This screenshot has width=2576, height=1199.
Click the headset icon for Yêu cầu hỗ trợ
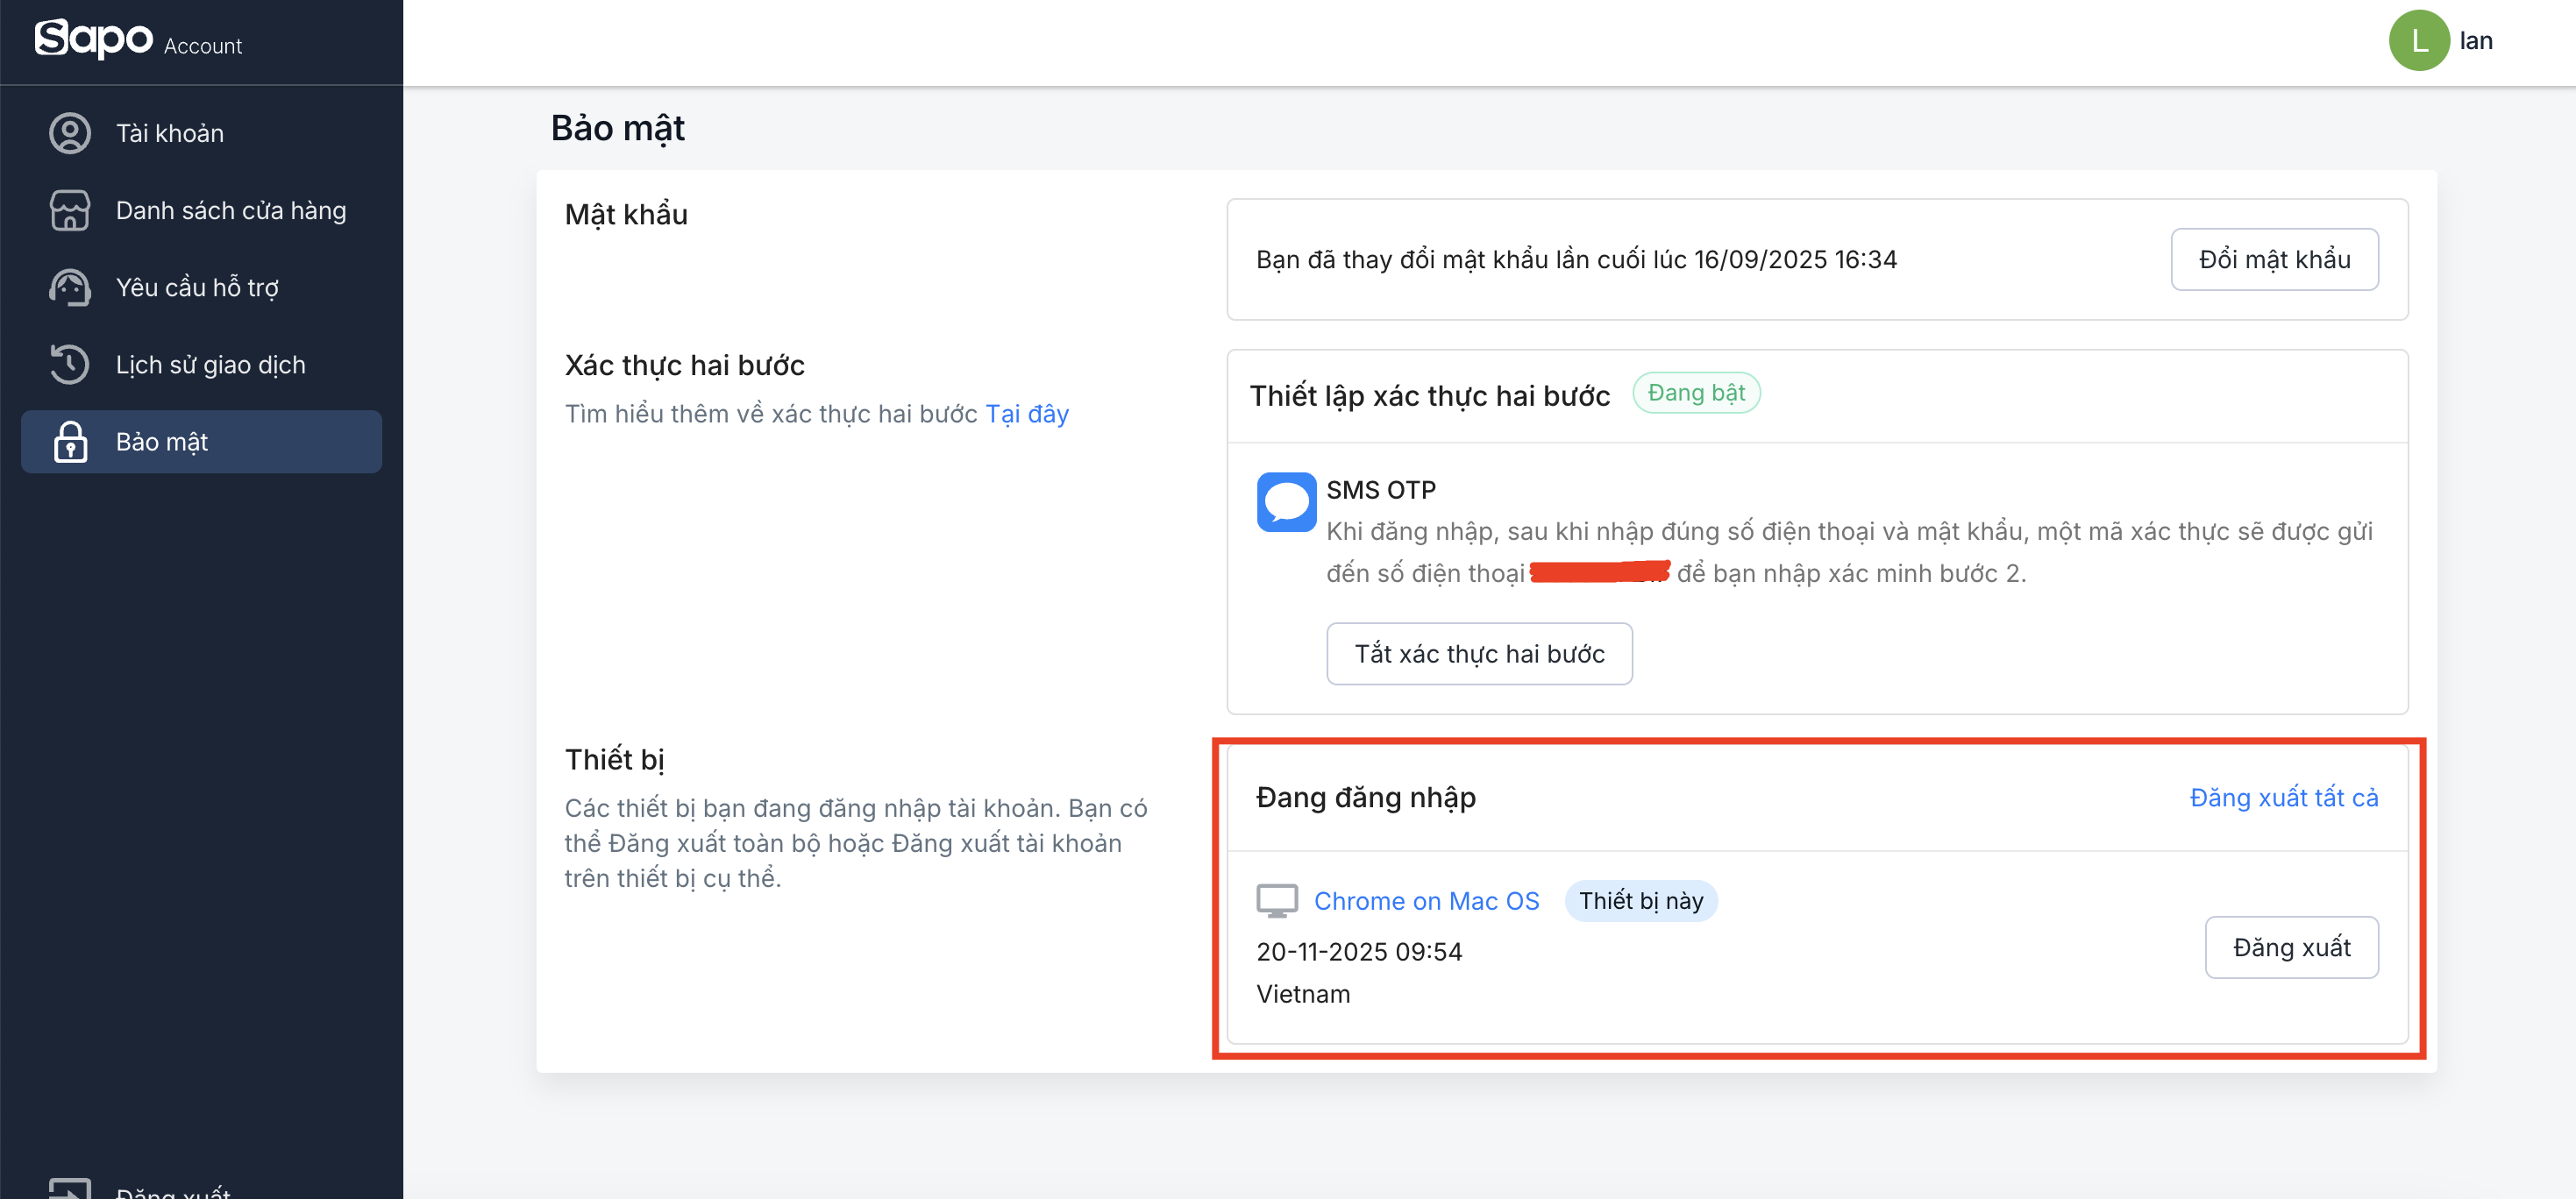coord(70,287)
